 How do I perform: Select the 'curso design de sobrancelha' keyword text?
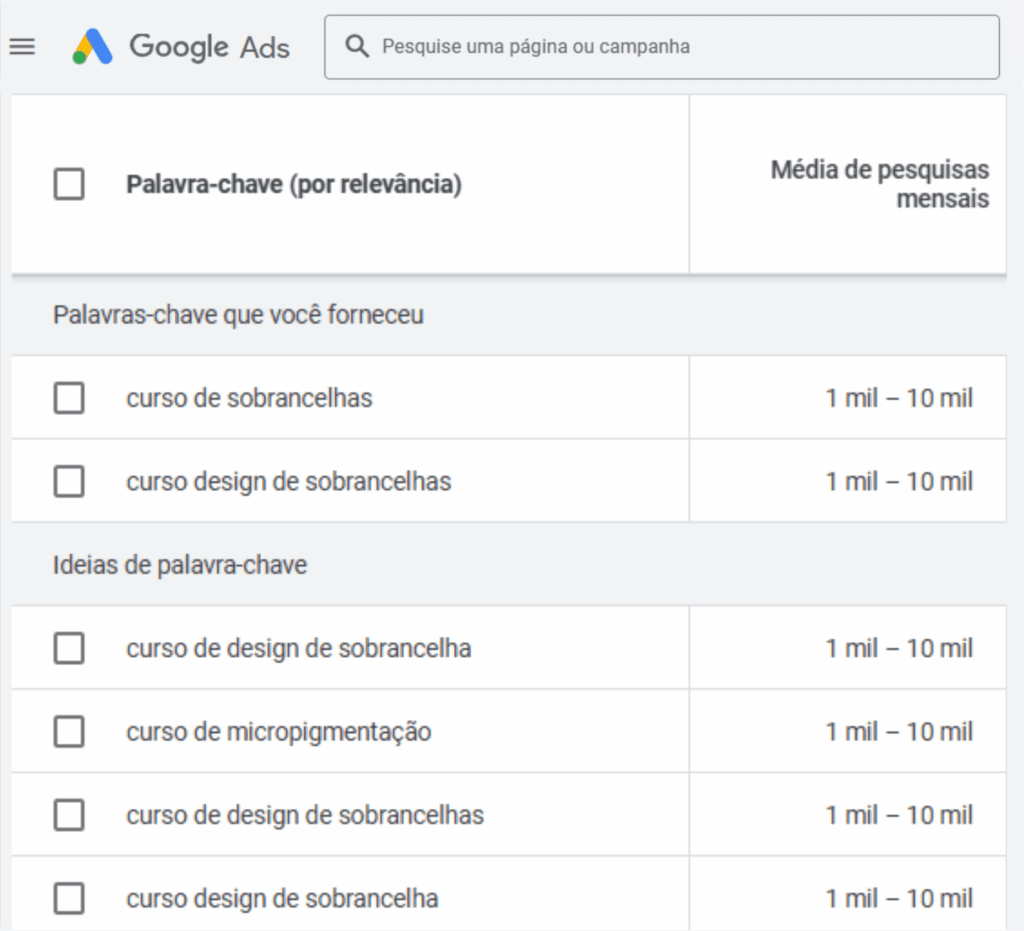(282, 899)
